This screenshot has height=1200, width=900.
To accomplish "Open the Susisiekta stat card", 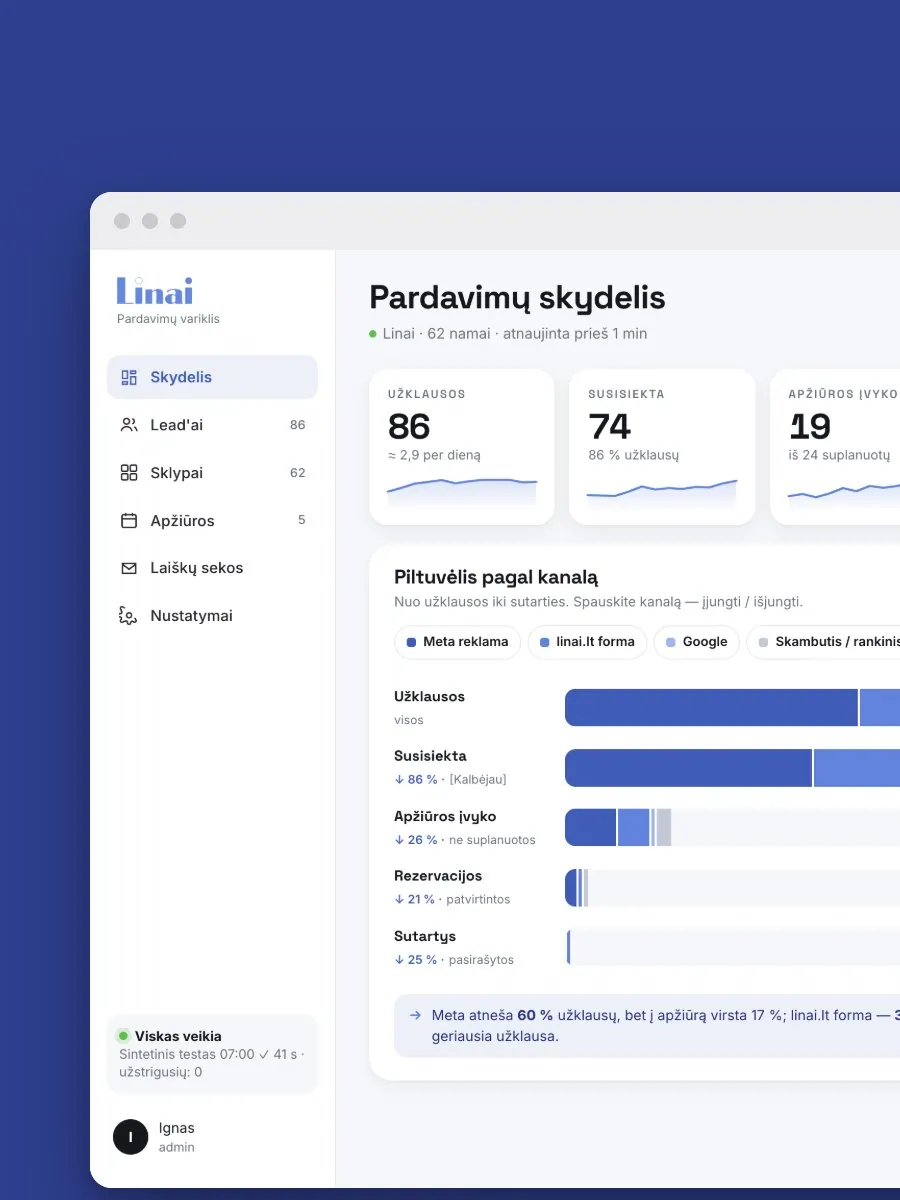I will click(662, 447).
